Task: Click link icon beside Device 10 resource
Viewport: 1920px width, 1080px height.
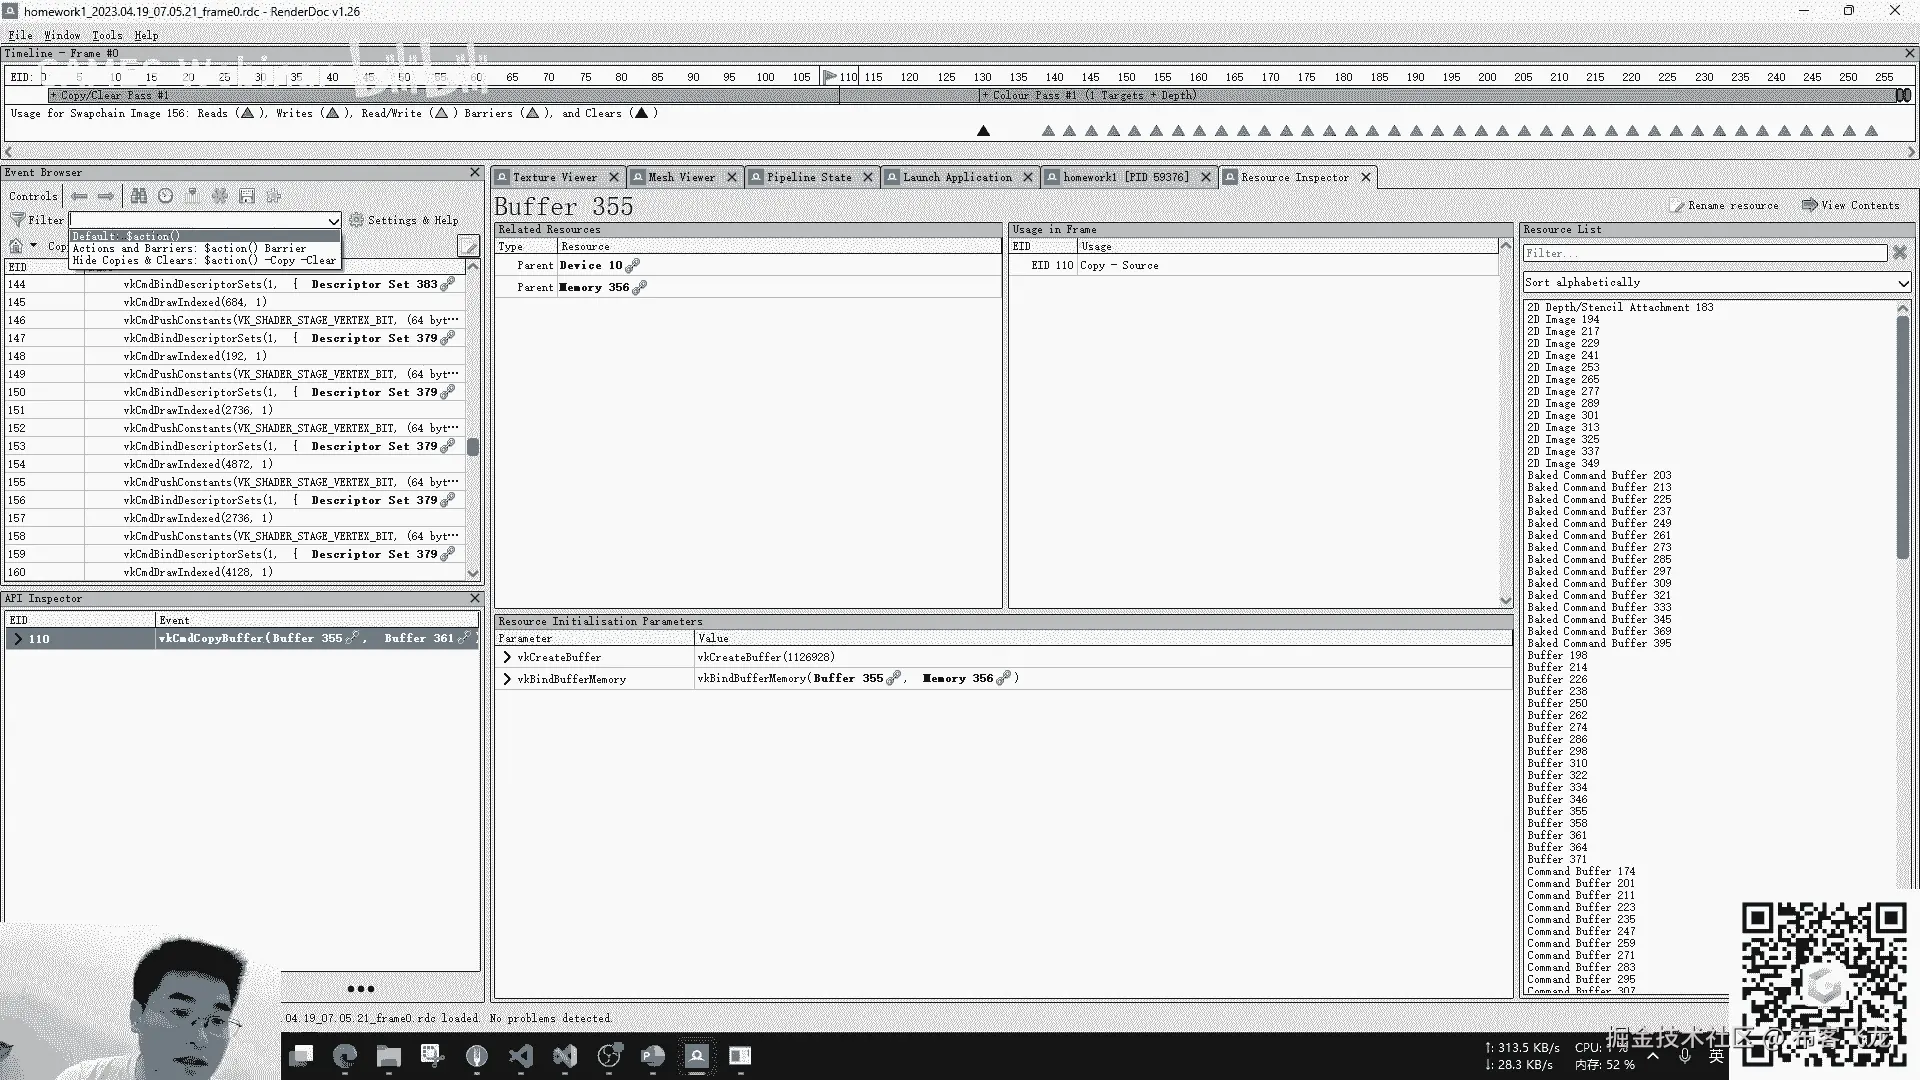Action: (x=632, y=266)
